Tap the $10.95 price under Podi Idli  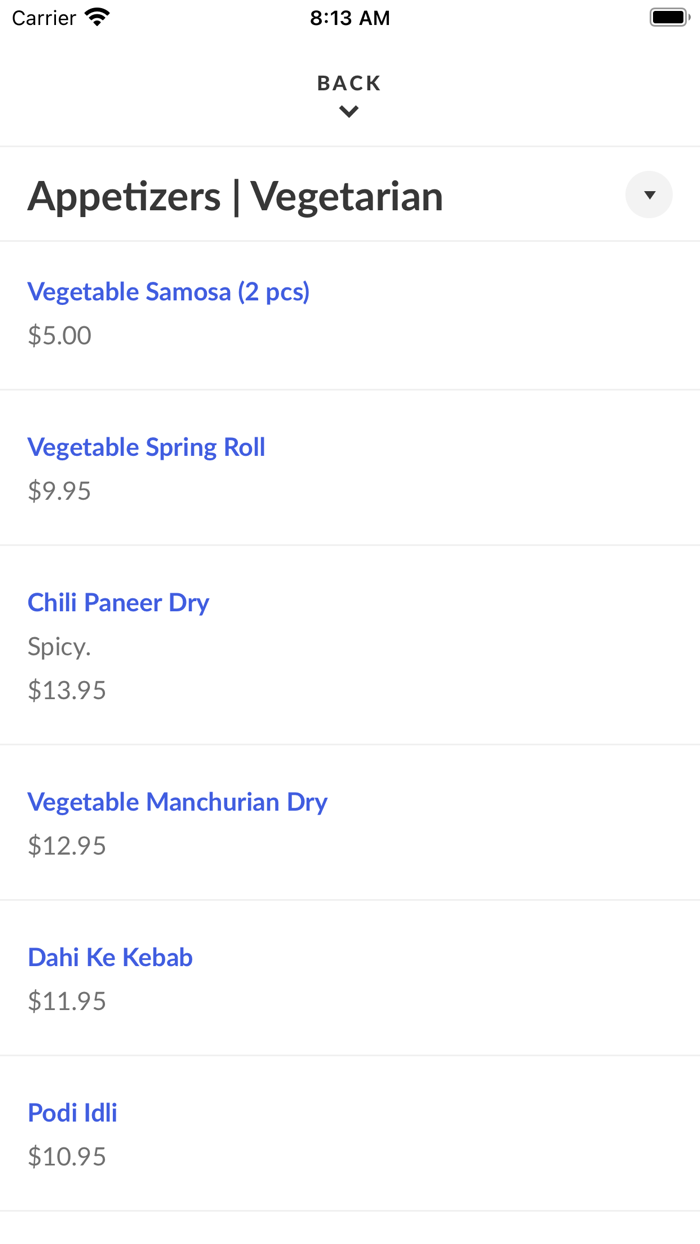pyautogui.click(x=66, y=1156)
